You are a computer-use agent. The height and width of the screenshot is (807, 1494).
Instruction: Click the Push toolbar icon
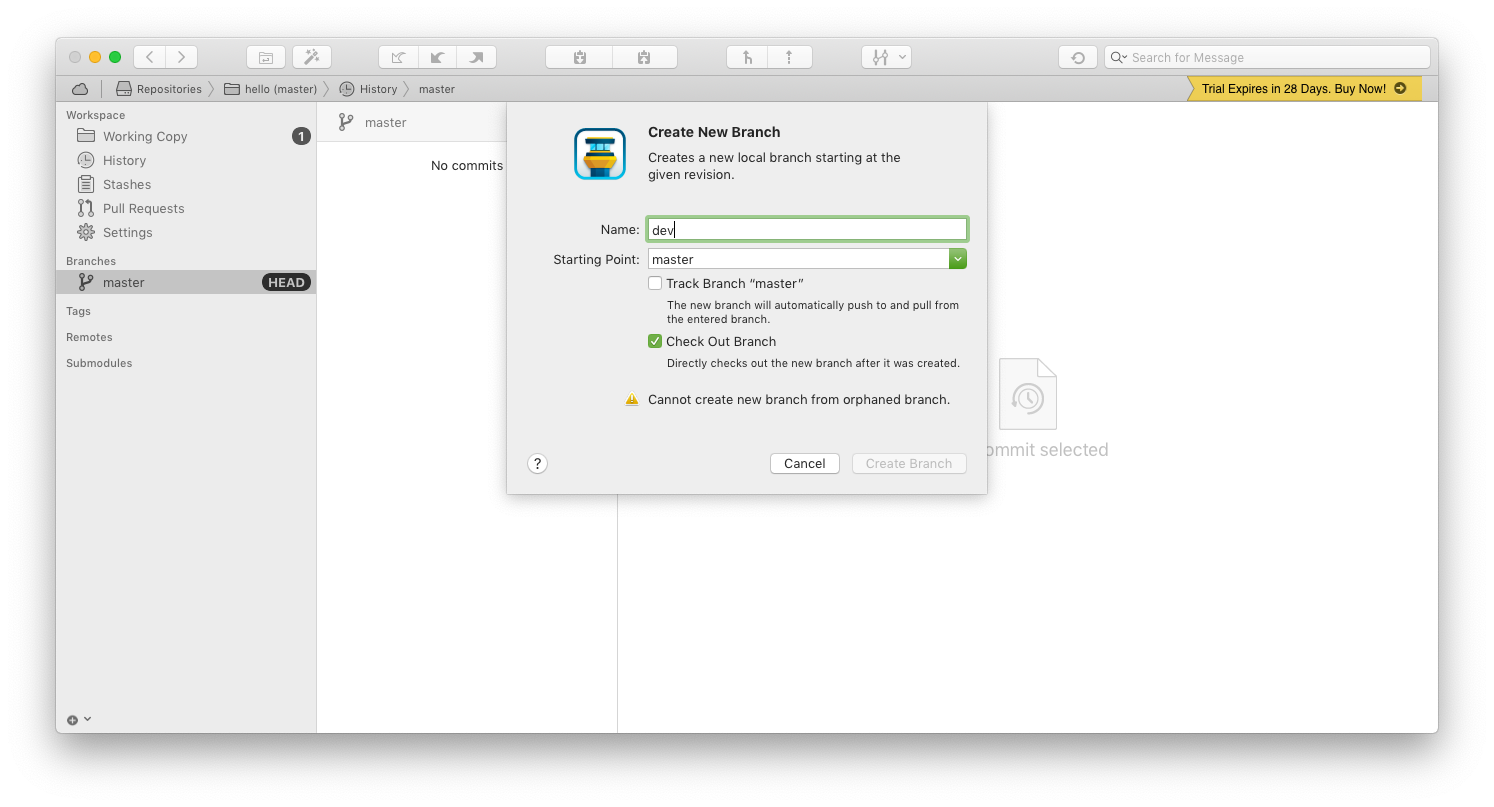click(476, 57)
